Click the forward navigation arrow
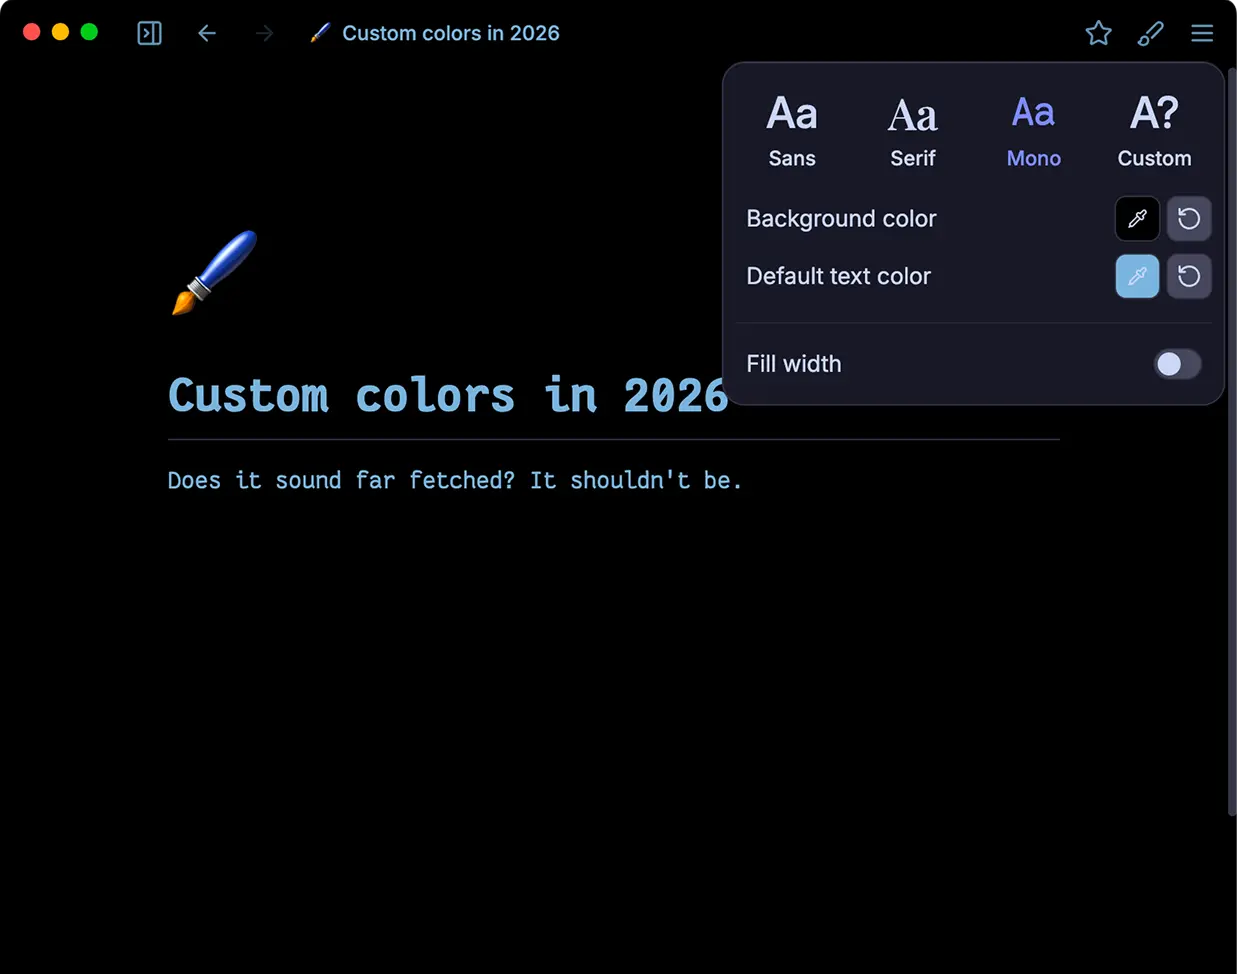Viewport: 1237px width, 974px height. (263, 33)
